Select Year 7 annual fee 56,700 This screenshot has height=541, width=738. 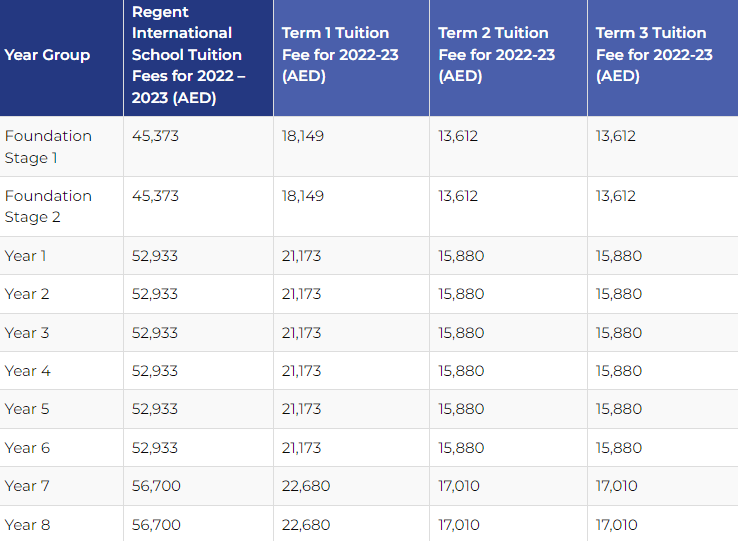156,486
